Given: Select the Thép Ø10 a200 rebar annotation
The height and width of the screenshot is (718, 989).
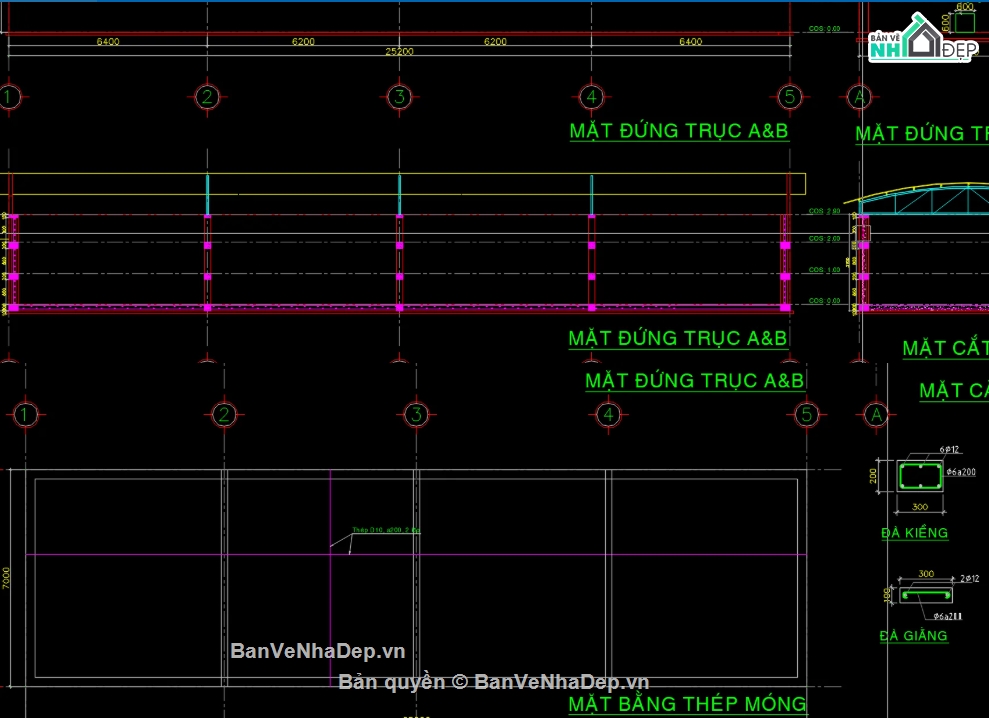Looking at the screenshot, I should click(385, 531).
